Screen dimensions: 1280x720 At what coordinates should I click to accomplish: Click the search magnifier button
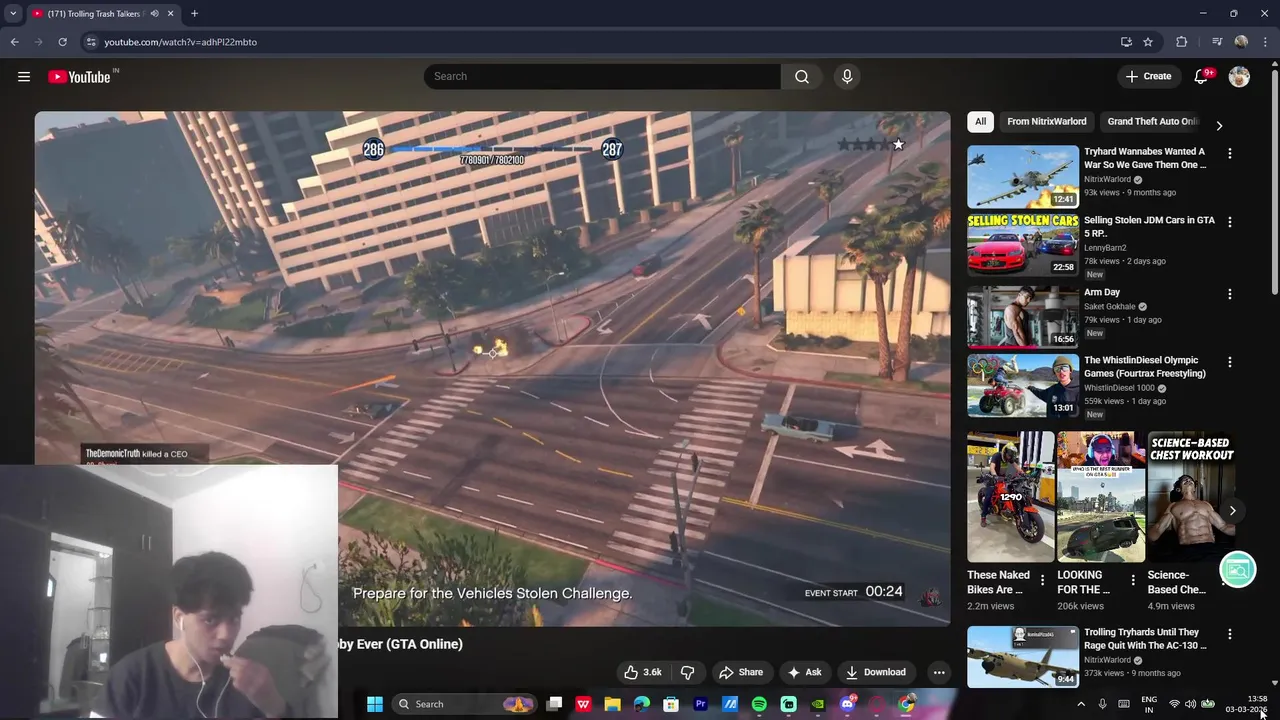click(x=802, y=77)
